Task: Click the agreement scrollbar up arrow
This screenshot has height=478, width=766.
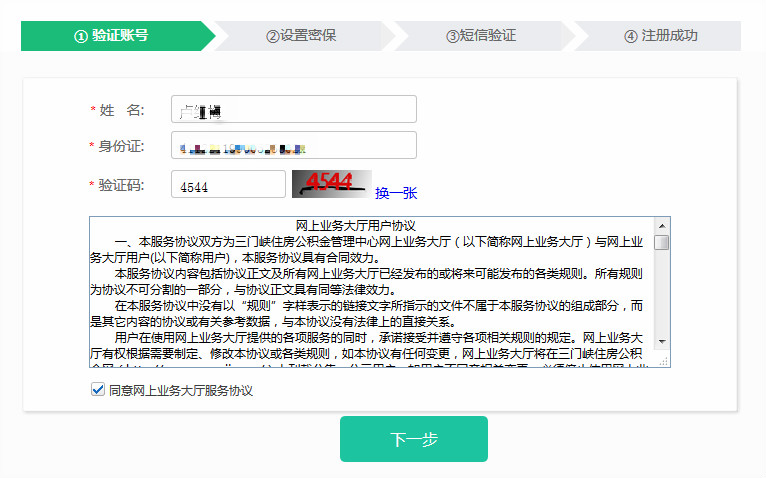Action: (661, 226)
